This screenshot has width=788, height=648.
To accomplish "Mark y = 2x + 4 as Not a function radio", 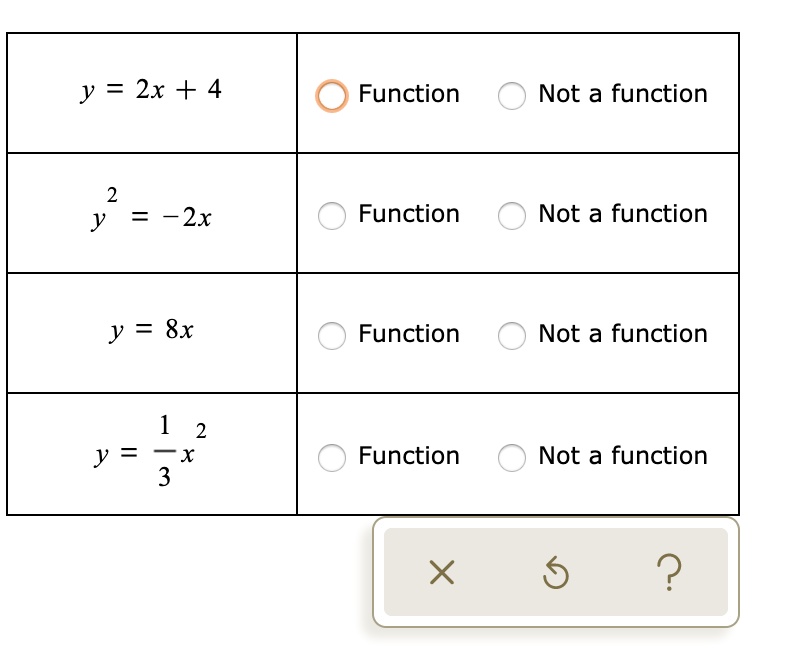I will tap(512, 95).
